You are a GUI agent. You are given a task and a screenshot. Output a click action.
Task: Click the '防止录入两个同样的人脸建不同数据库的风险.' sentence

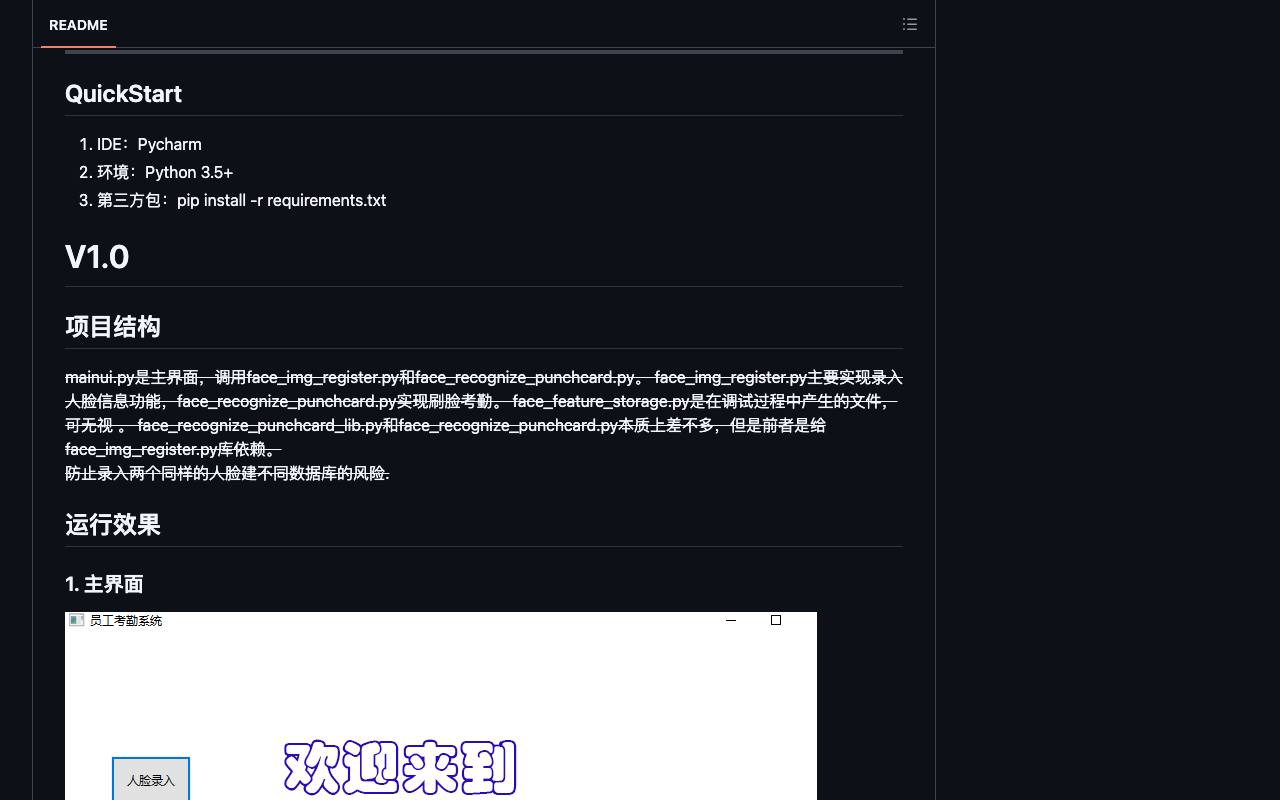227,473
